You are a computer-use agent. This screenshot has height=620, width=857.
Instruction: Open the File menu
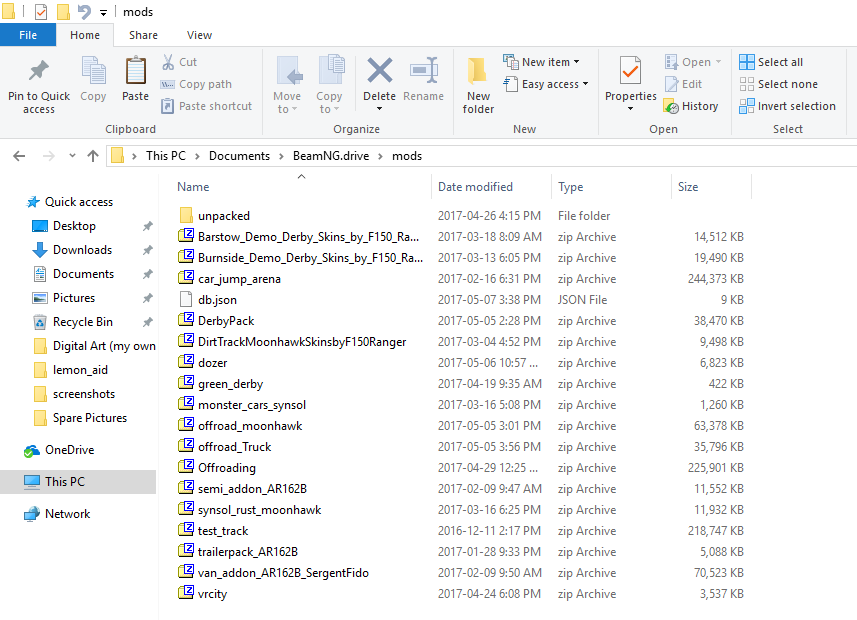(28, 35)
